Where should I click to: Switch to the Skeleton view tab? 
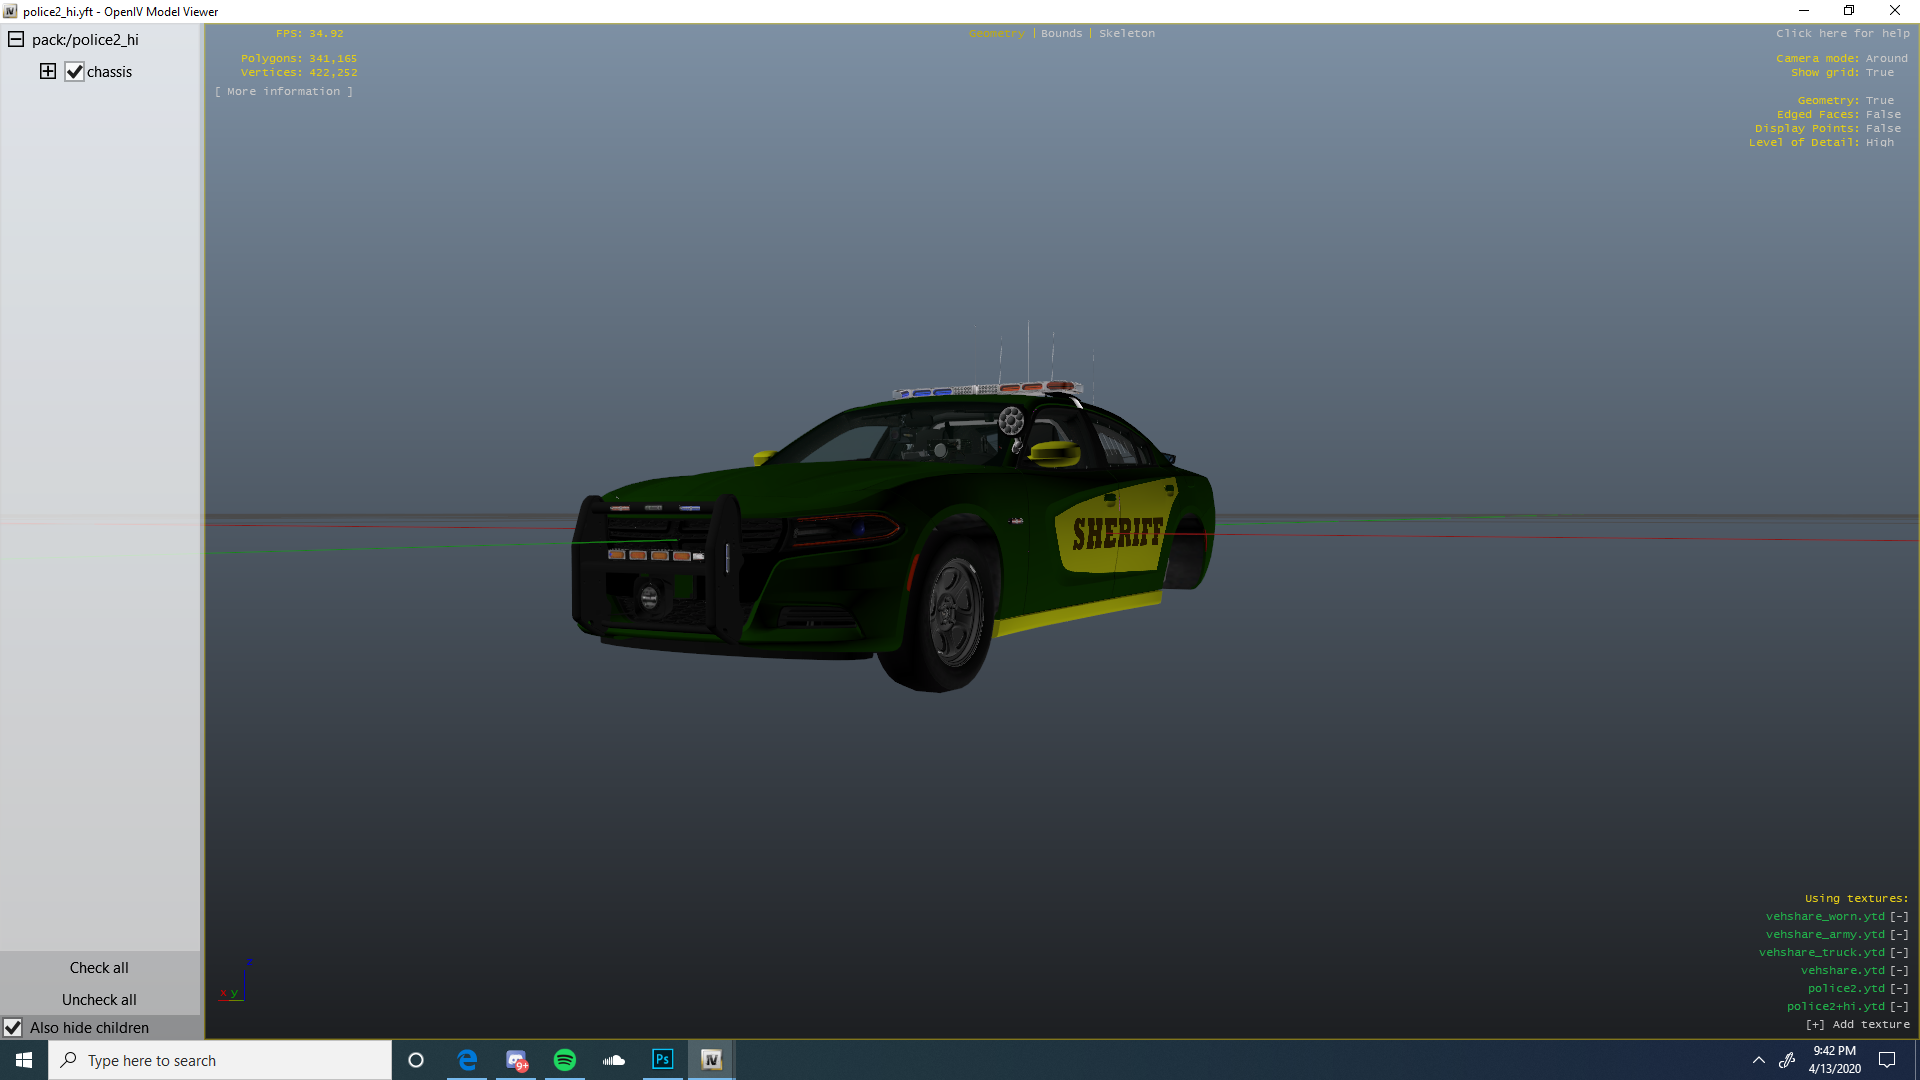point(1126,34)
